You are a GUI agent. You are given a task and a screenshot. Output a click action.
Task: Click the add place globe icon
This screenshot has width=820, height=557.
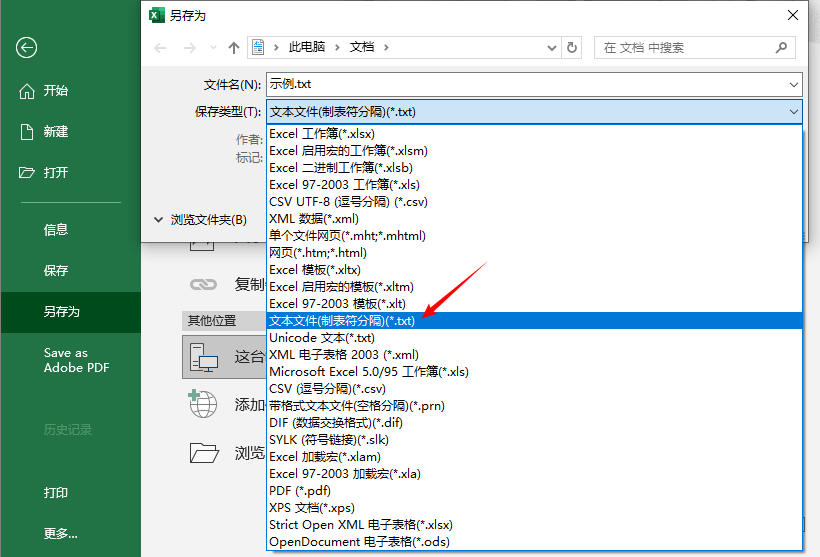tap(203, 404)
